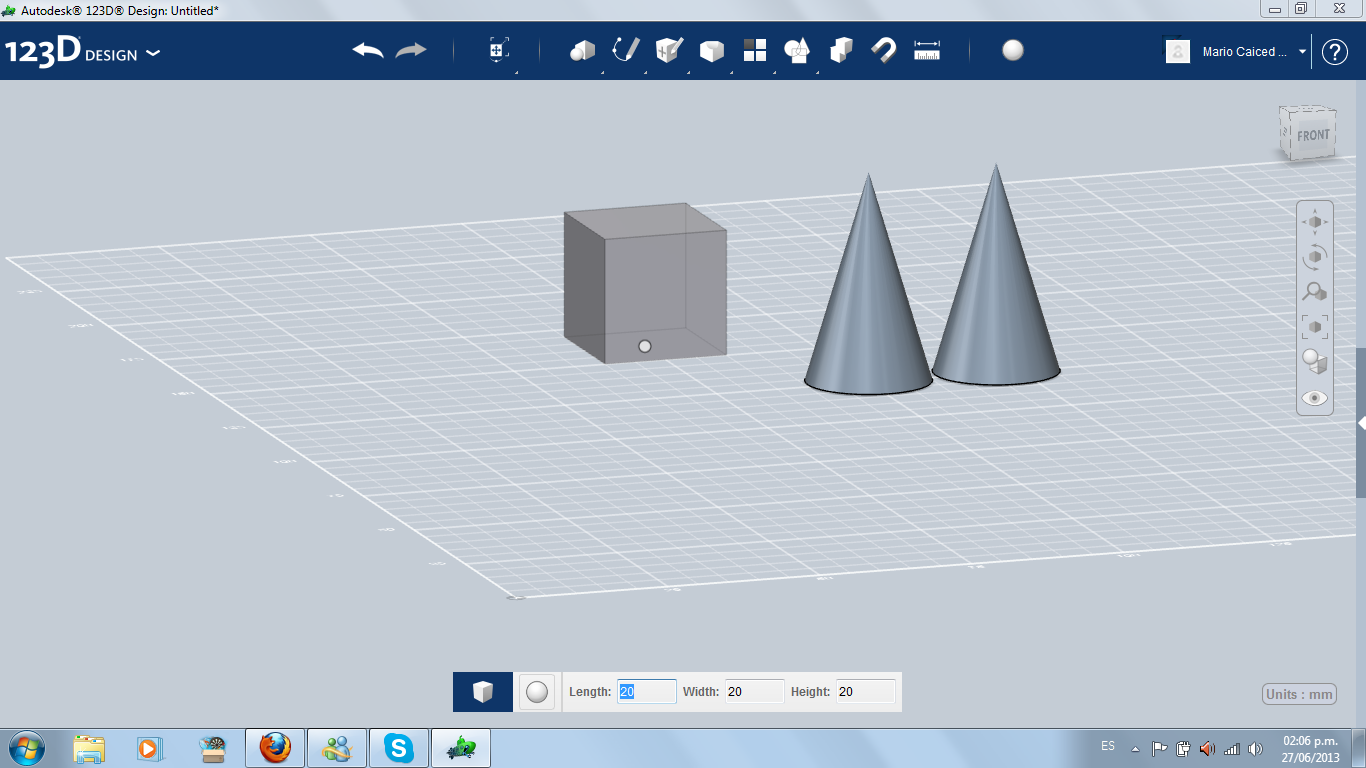Click the Height input field
The image size is (1366, 768).
coord(865,691)
